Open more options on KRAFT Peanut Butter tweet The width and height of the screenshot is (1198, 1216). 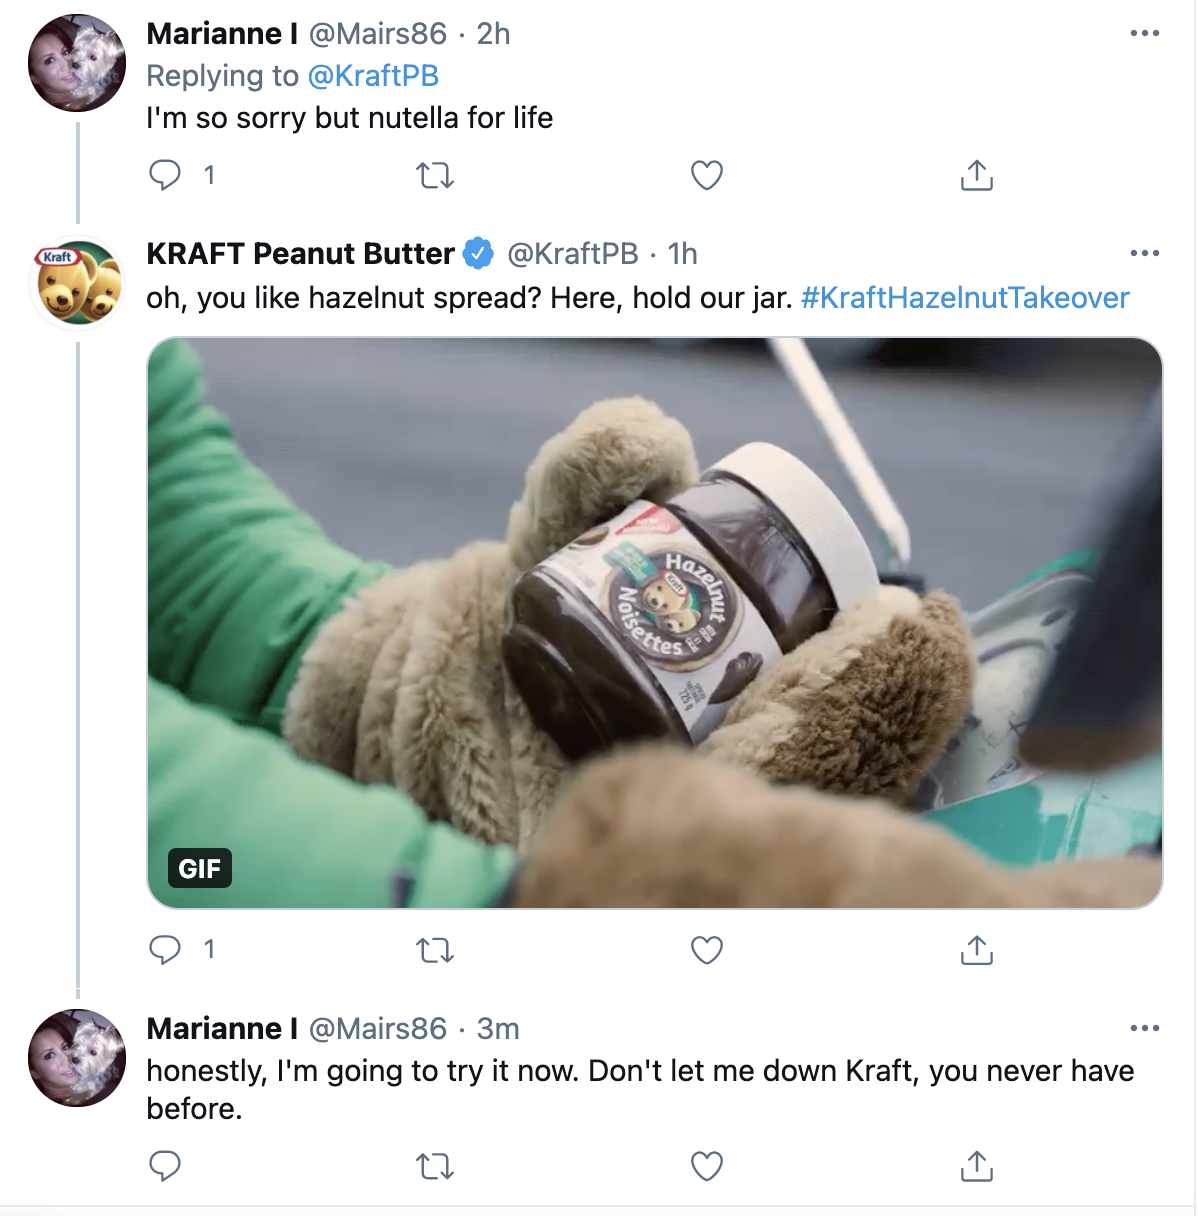(x=1144, y=254)
